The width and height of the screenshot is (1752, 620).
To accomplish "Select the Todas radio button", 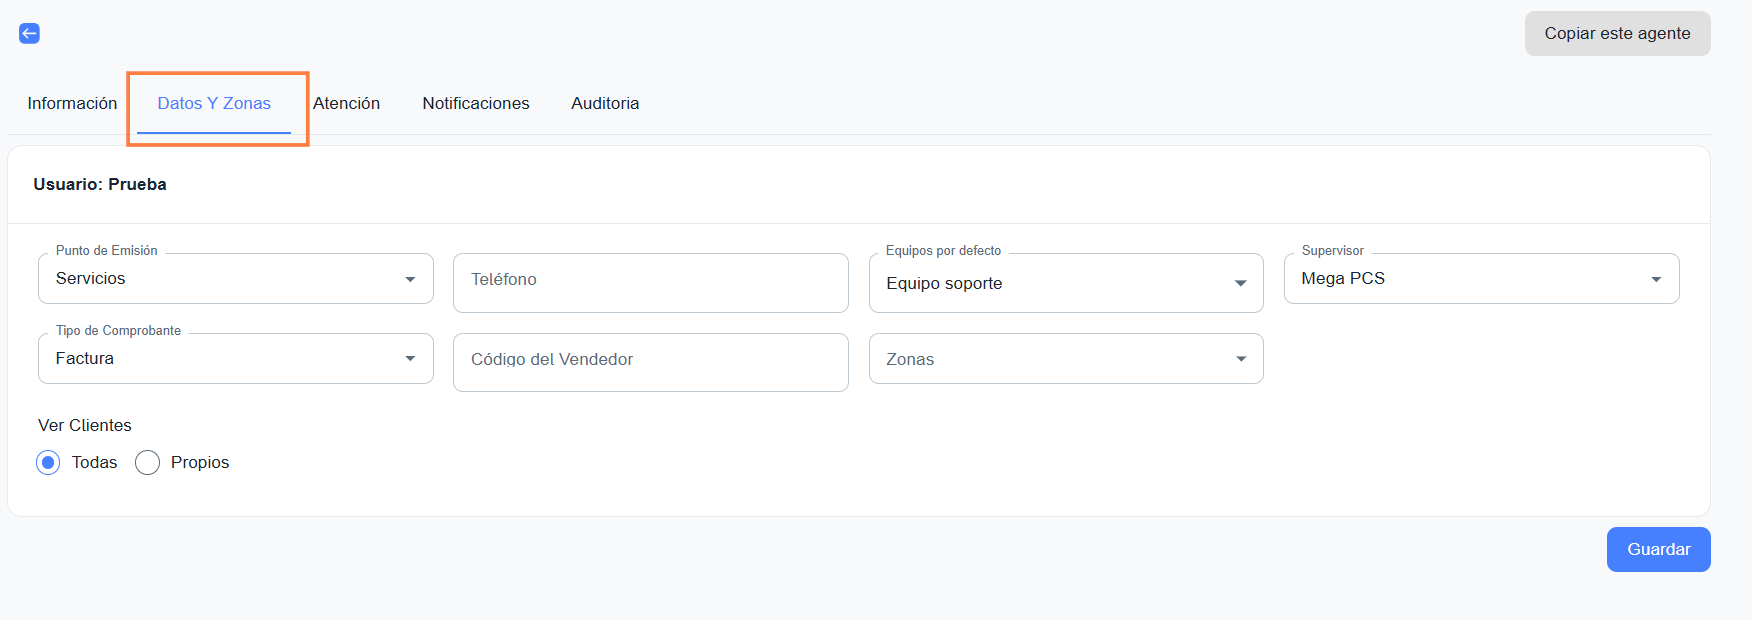I will click(48, 463).
